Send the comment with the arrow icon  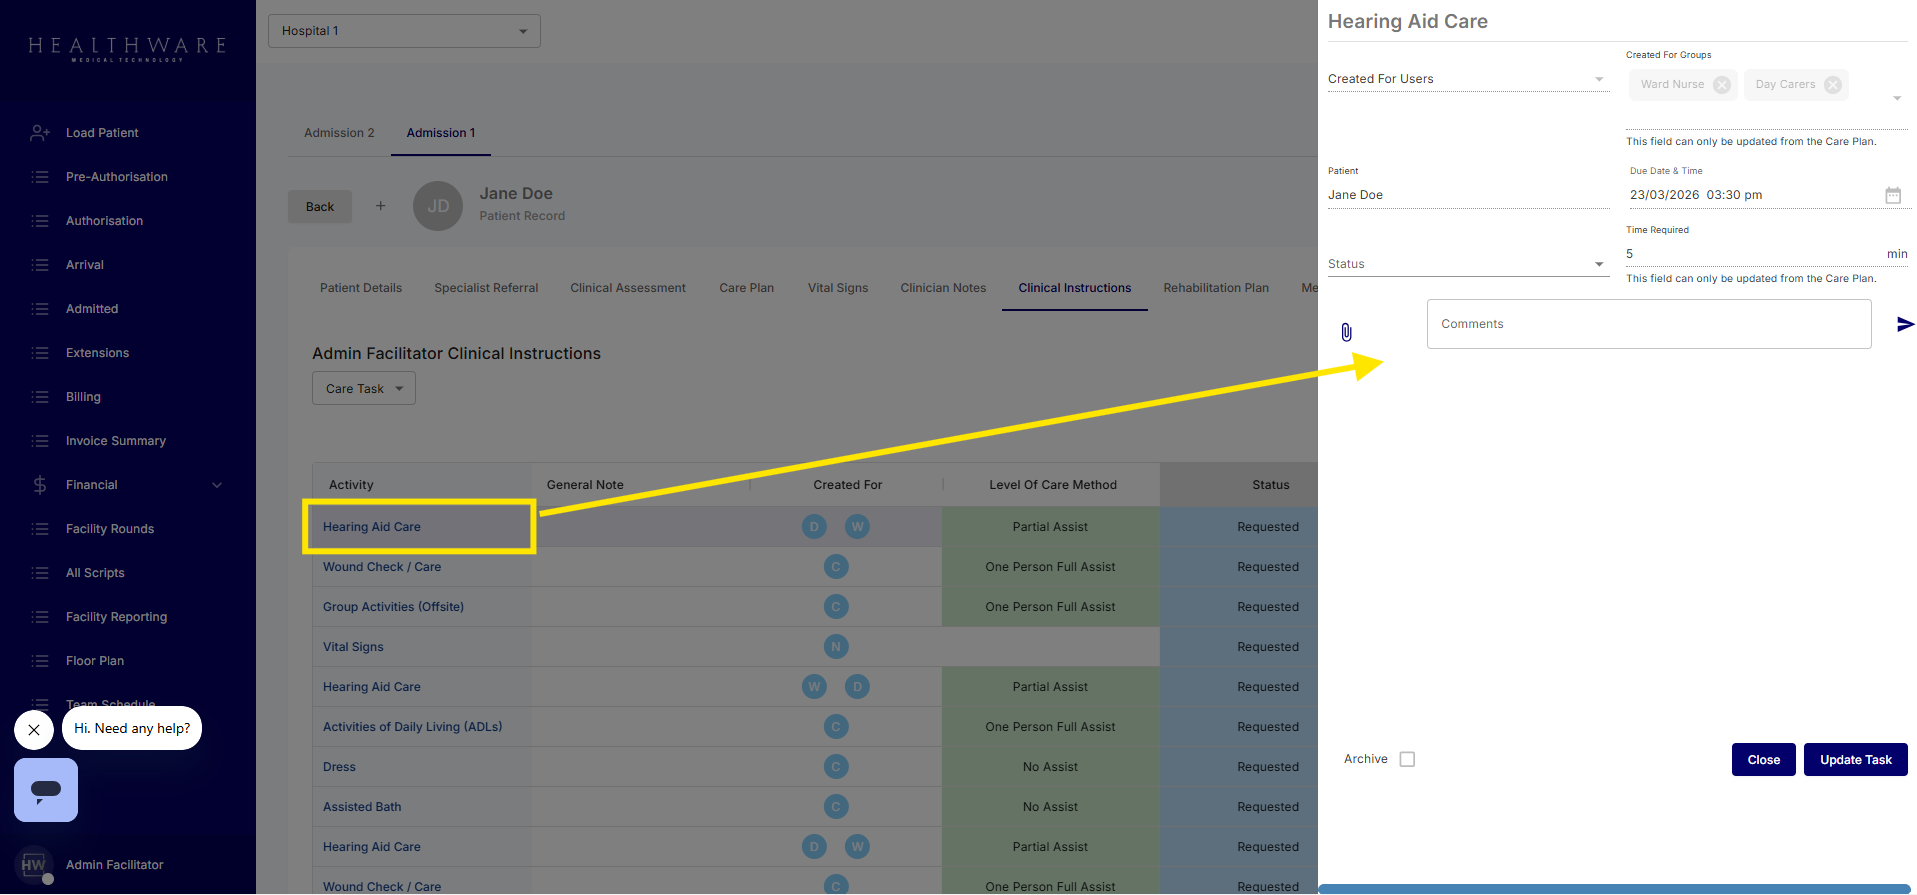pyautogui.click(x=1905, y=324)
